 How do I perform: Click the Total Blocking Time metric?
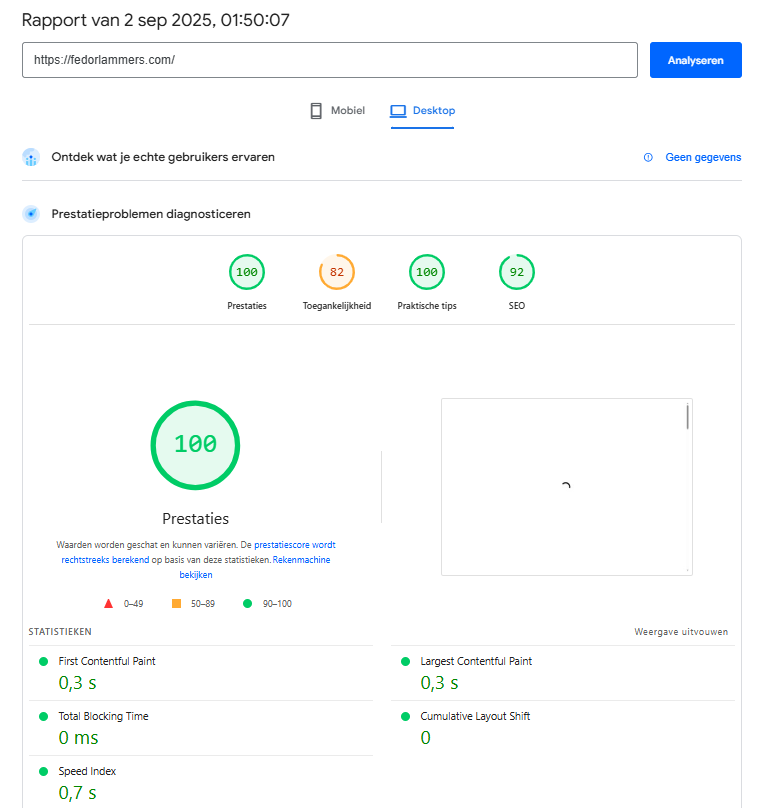pos(103,716)
